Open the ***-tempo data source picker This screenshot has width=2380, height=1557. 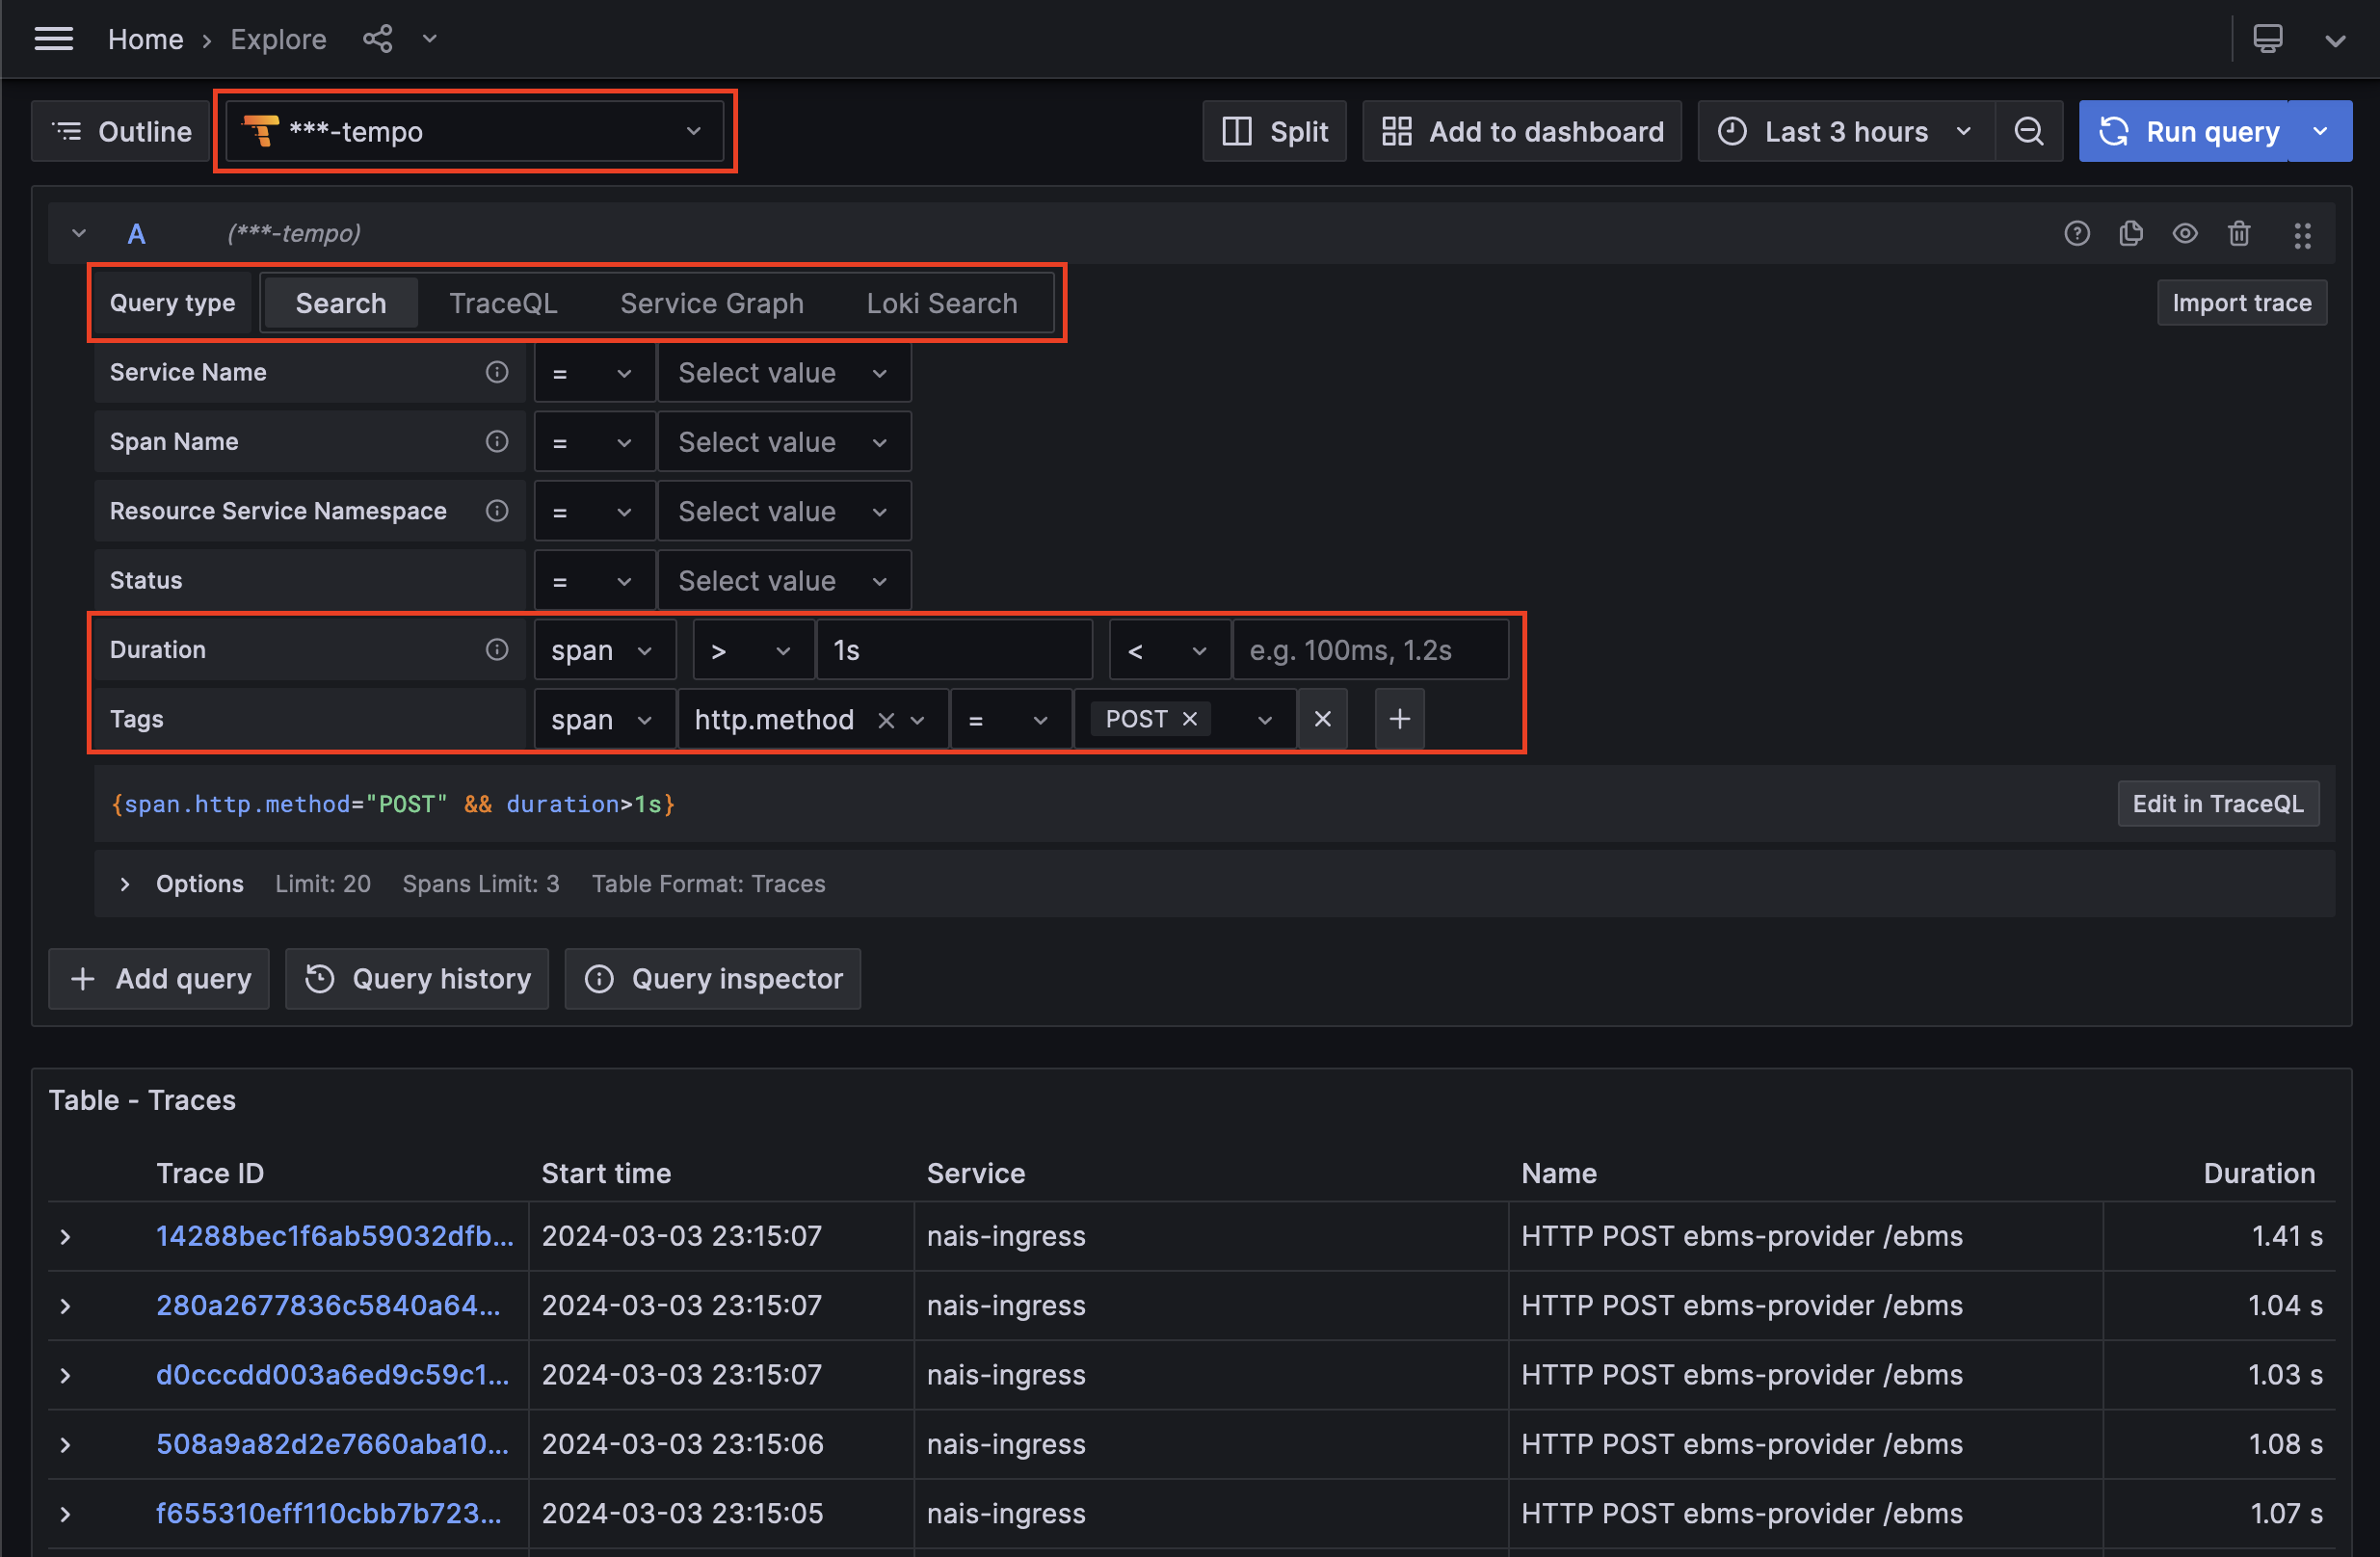coord(475,130)
